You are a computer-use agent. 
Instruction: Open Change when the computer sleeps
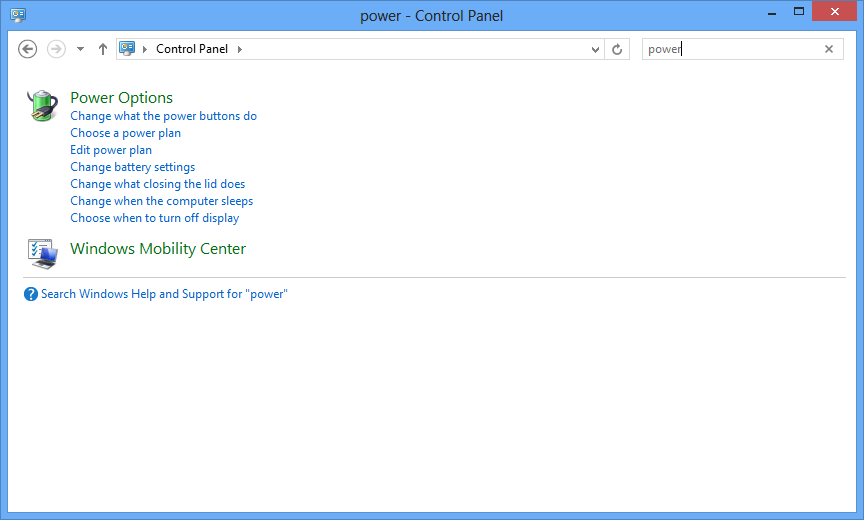pyautogui.click(x=161, y=201)
